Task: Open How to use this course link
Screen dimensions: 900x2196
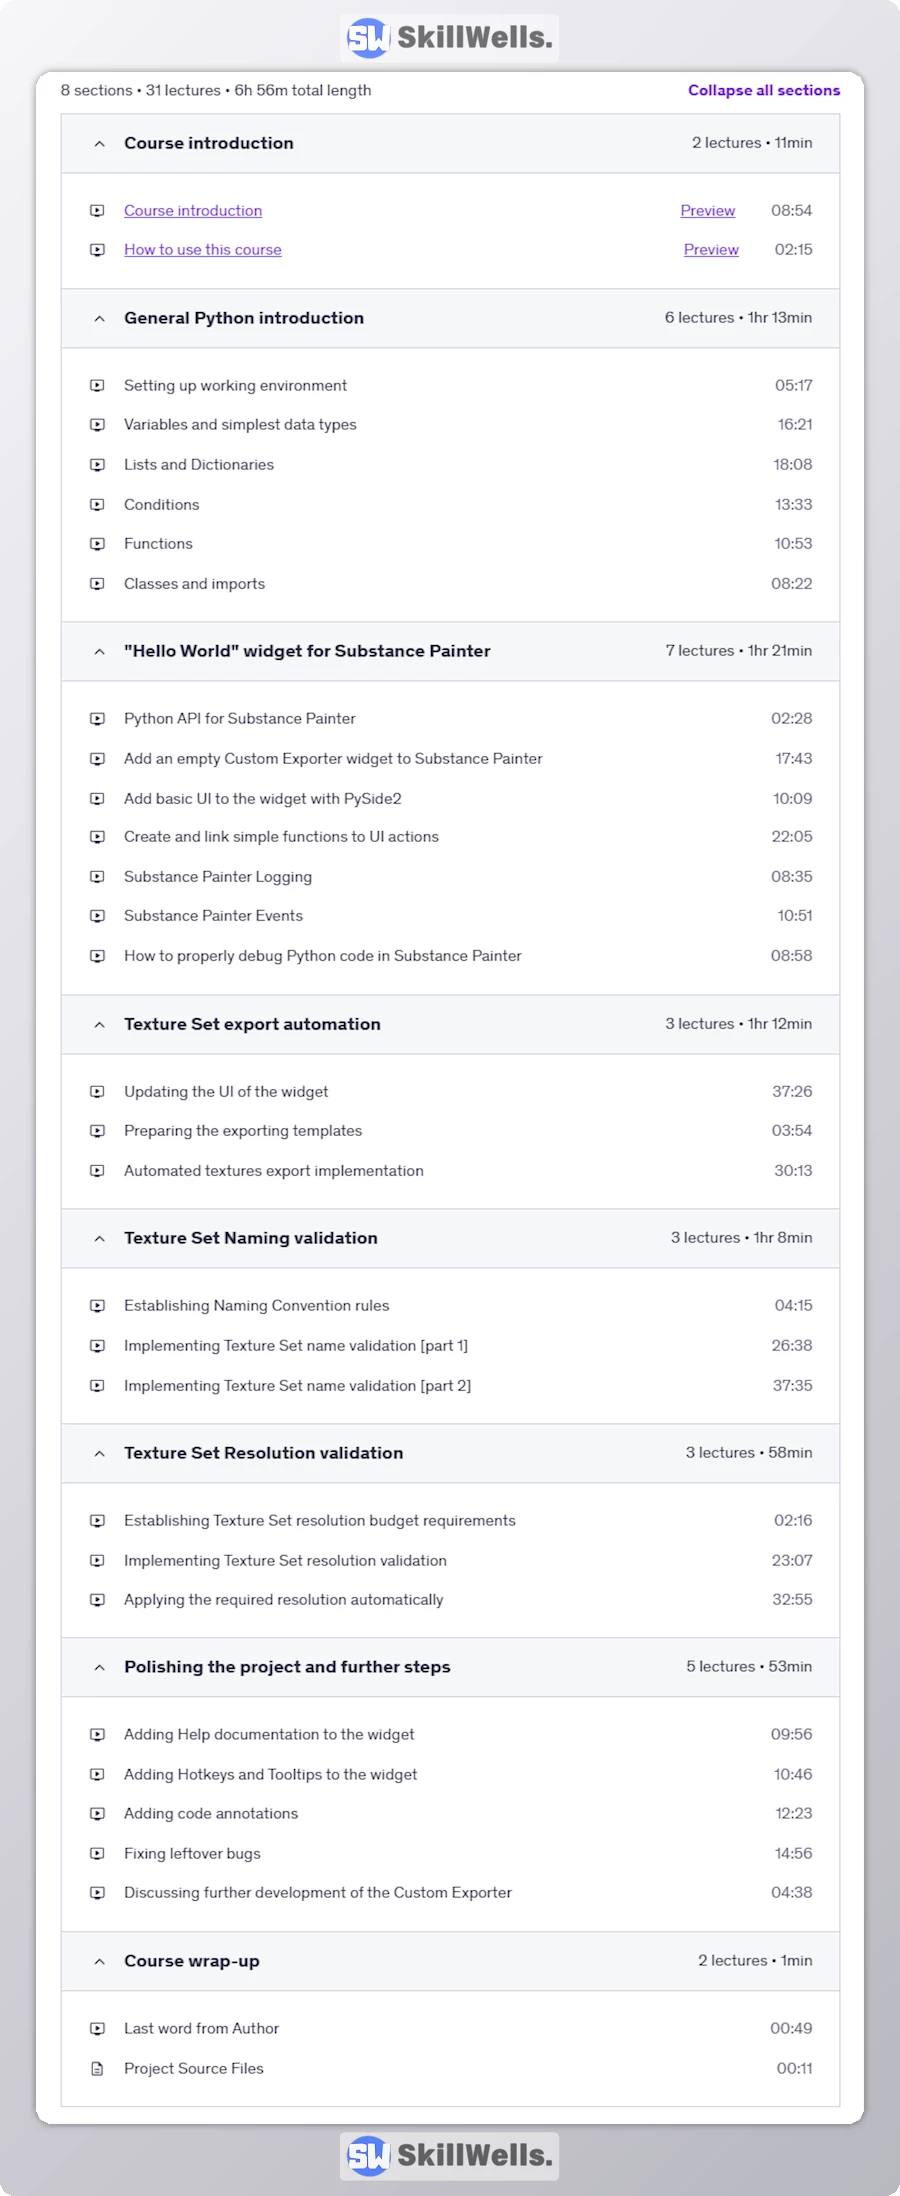Action: (x=203, y=250)
